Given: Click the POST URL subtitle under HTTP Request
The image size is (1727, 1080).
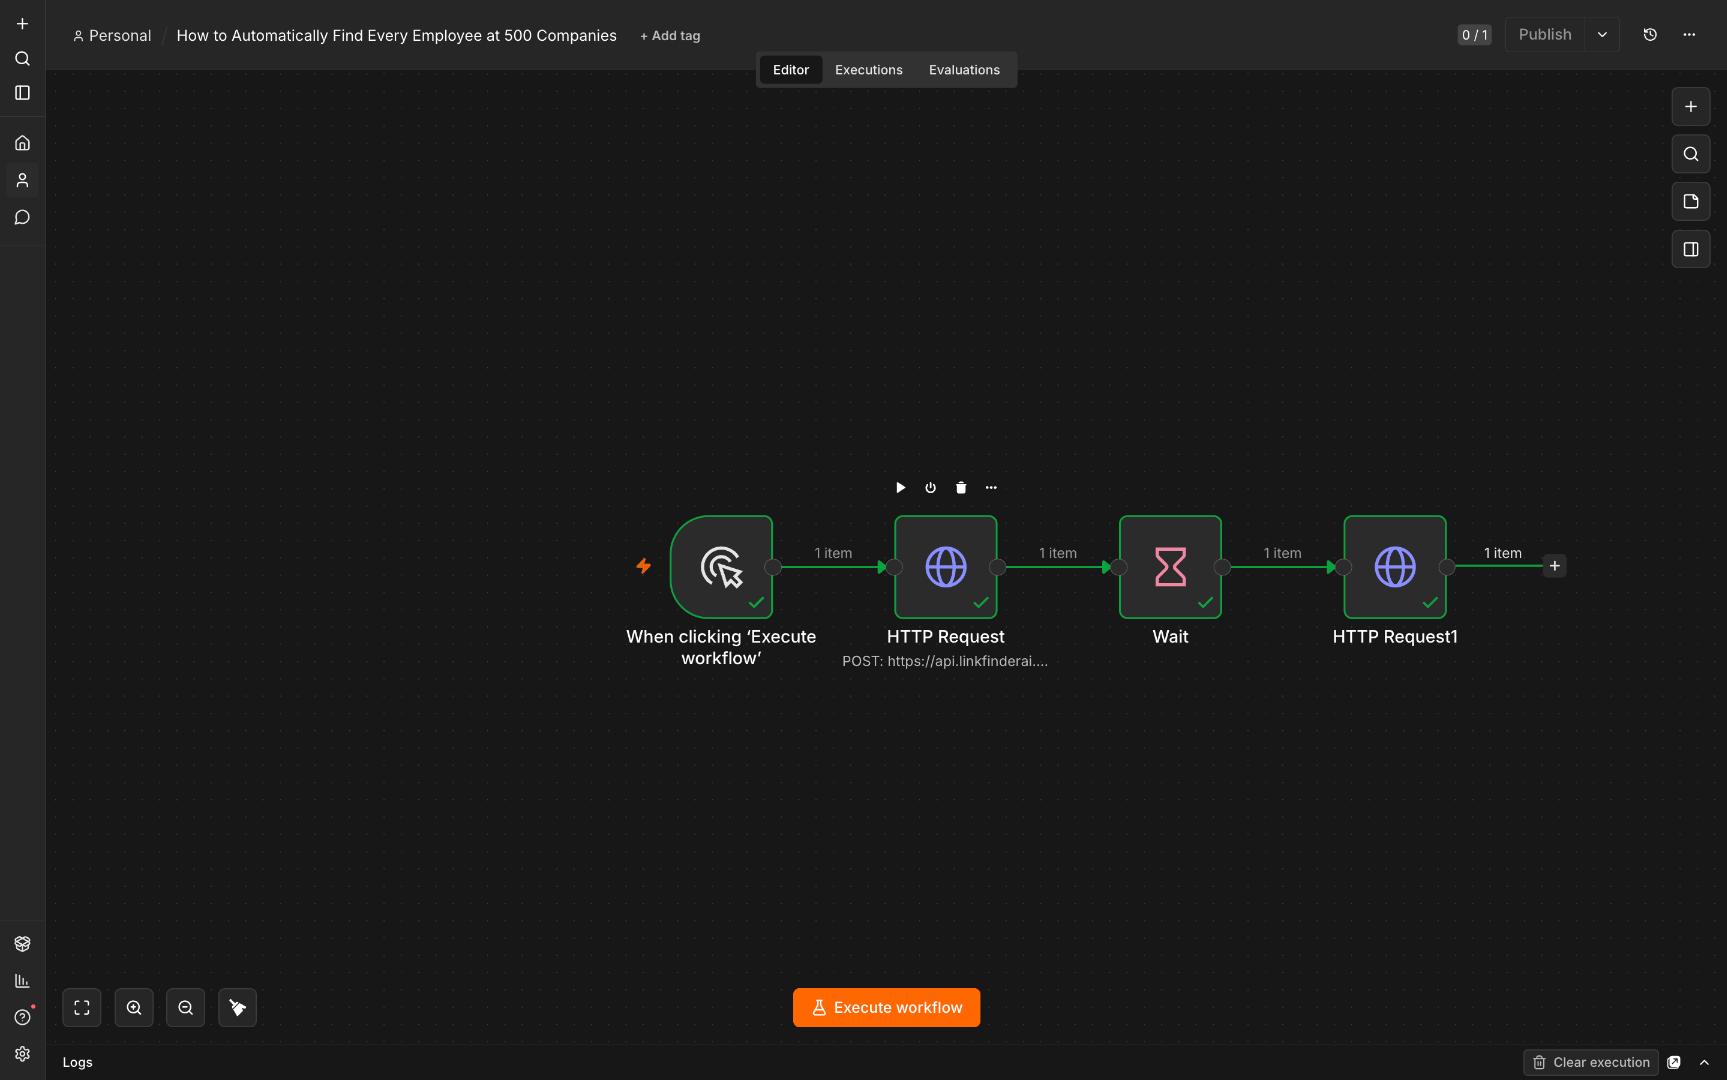Looking at the screenshot, I should [945, 661].
